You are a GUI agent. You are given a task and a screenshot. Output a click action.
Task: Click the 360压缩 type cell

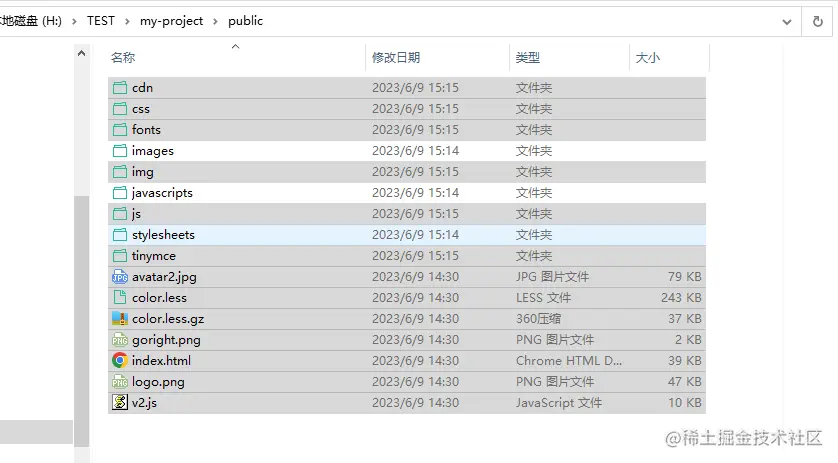[x=538, y=319]
